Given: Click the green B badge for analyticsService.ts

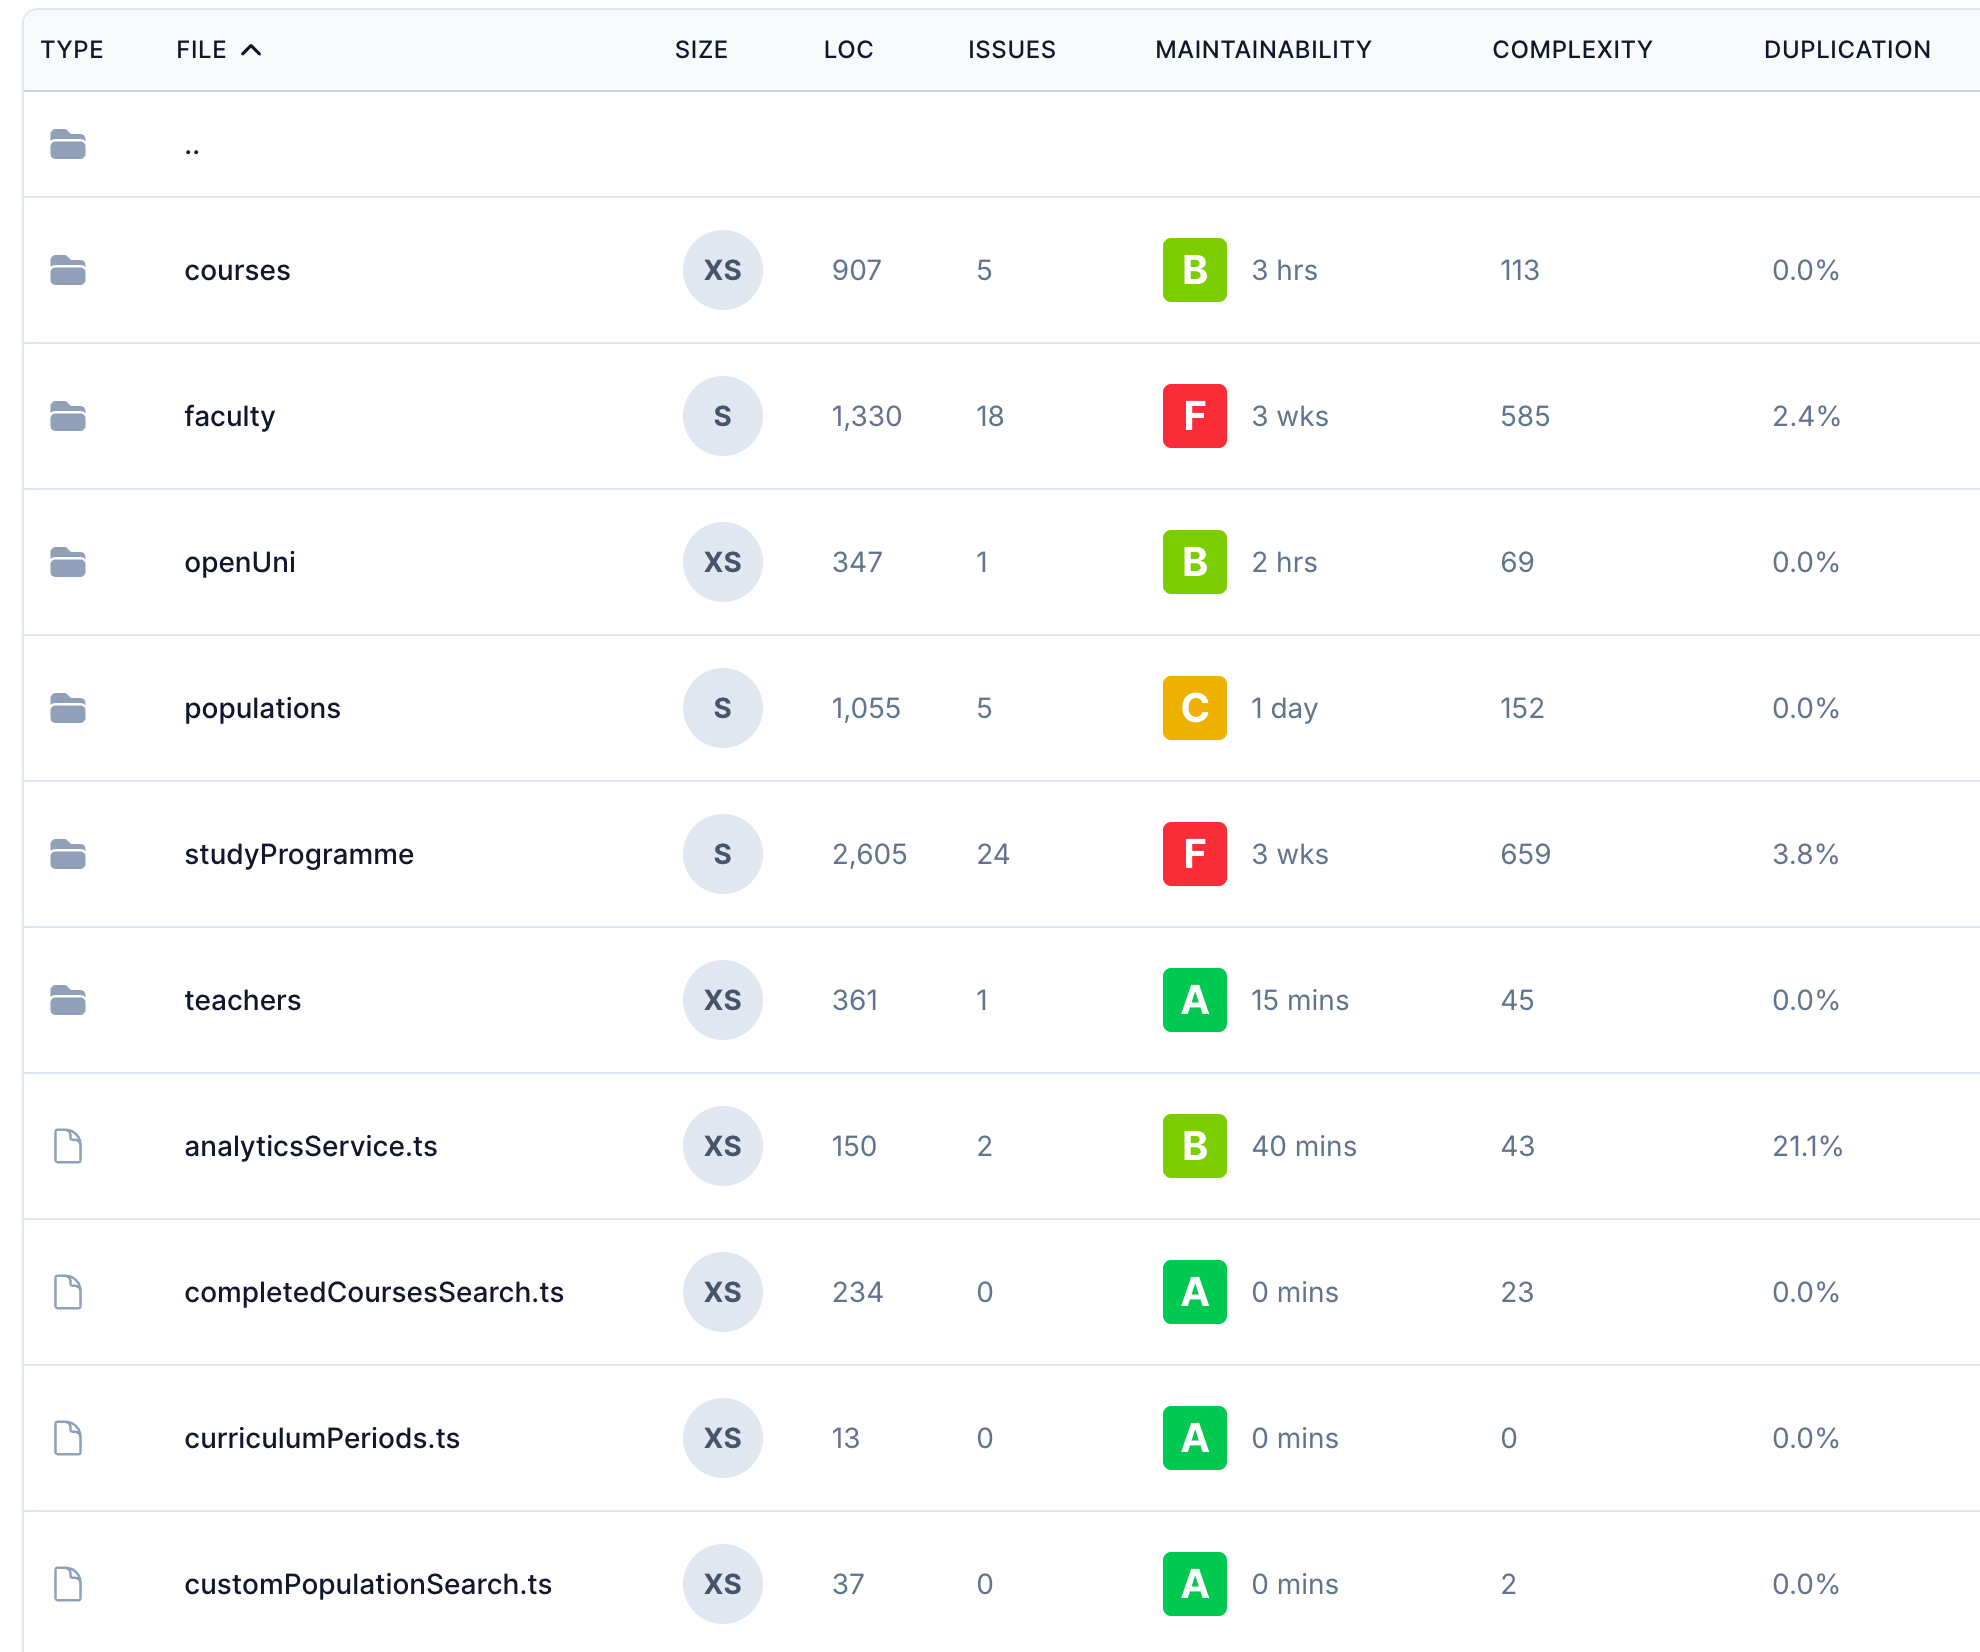Looking at the screenshot, I should tap(1194, 1146).
